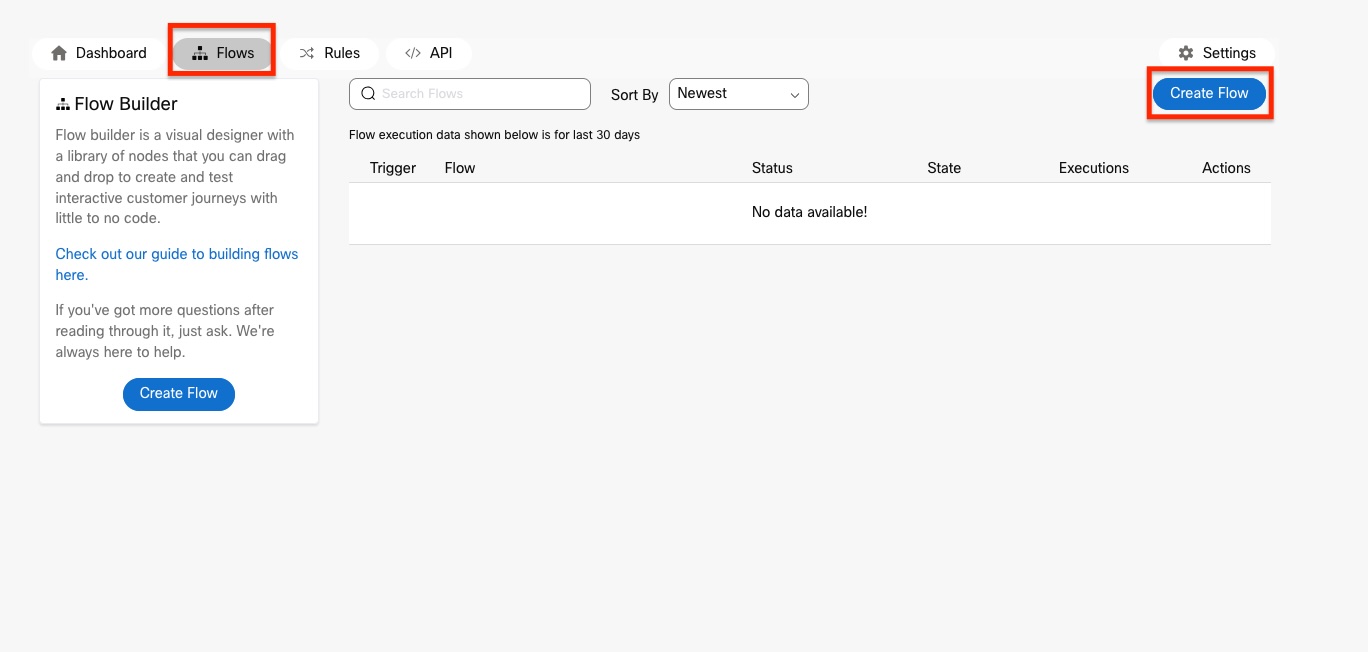Click Create Flow in Flow Builder panel
Image resolution: width=1368 pixels, height=652 pixels.
point(179,394)
